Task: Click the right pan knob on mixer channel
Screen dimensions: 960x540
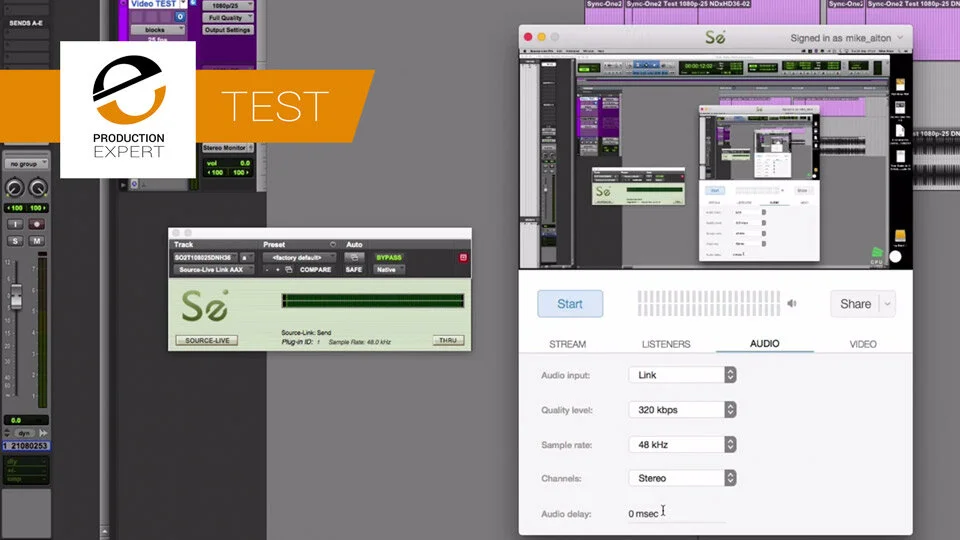Action: point(38,188)
